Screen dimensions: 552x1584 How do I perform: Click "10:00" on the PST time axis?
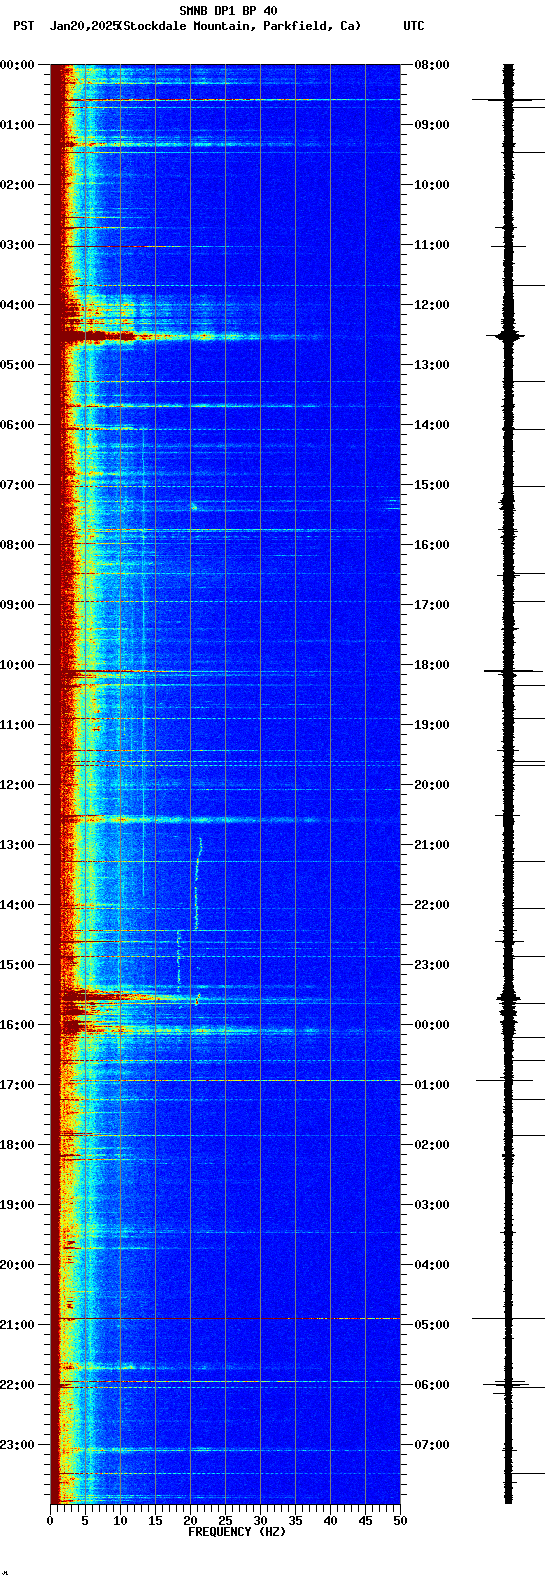point(17,665)
